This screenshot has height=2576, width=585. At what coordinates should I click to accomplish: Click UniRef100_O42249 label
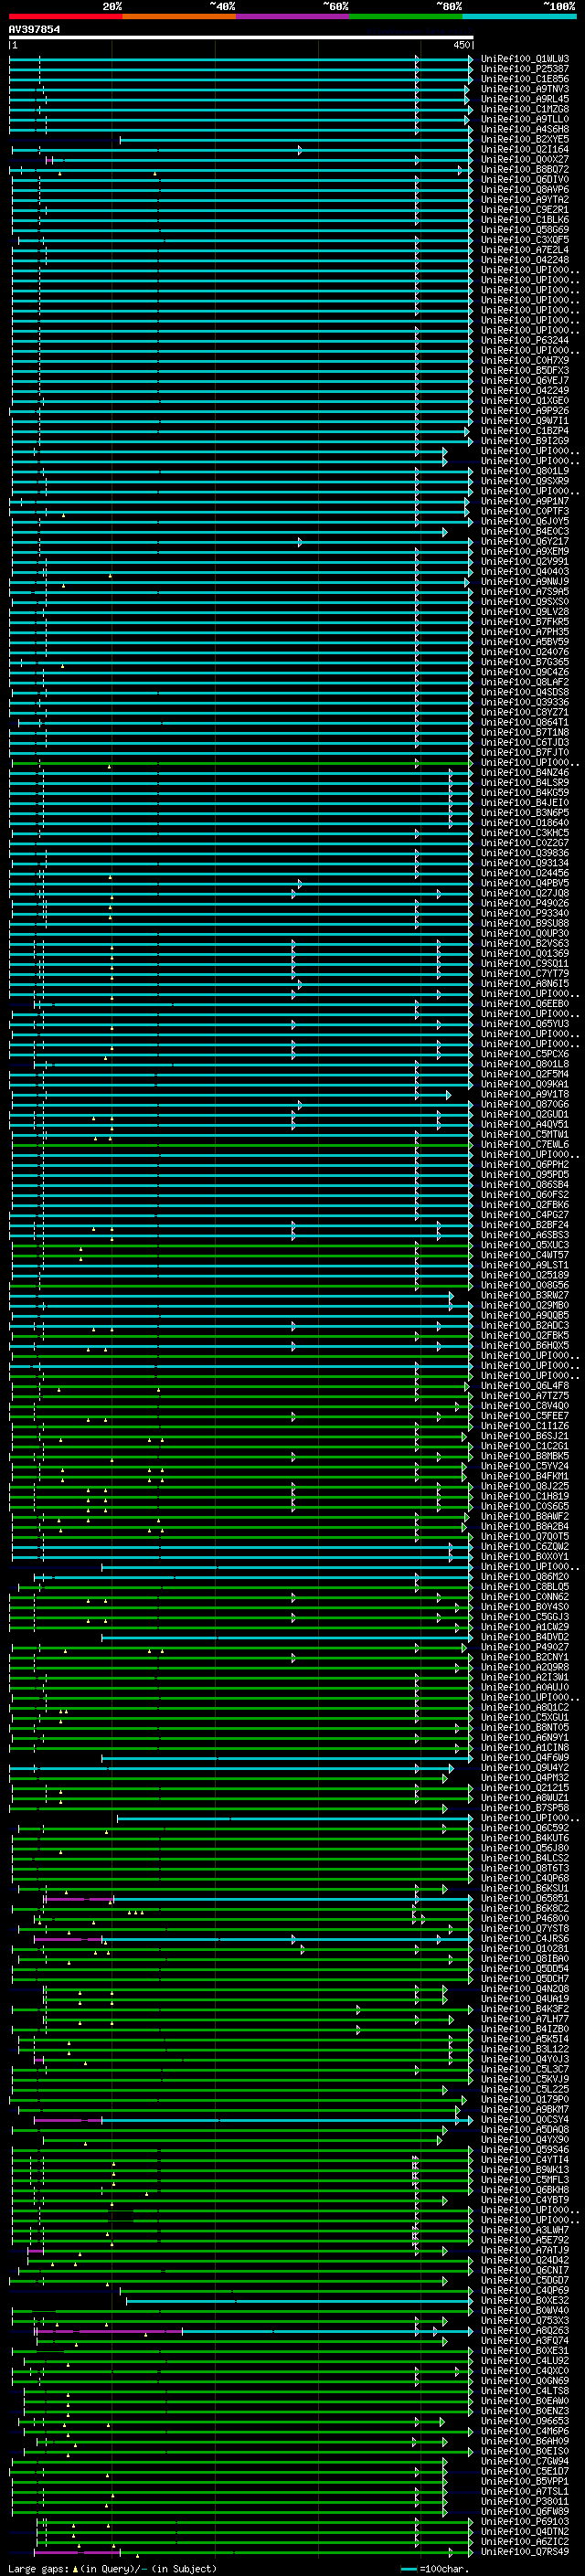click(525, 390)
